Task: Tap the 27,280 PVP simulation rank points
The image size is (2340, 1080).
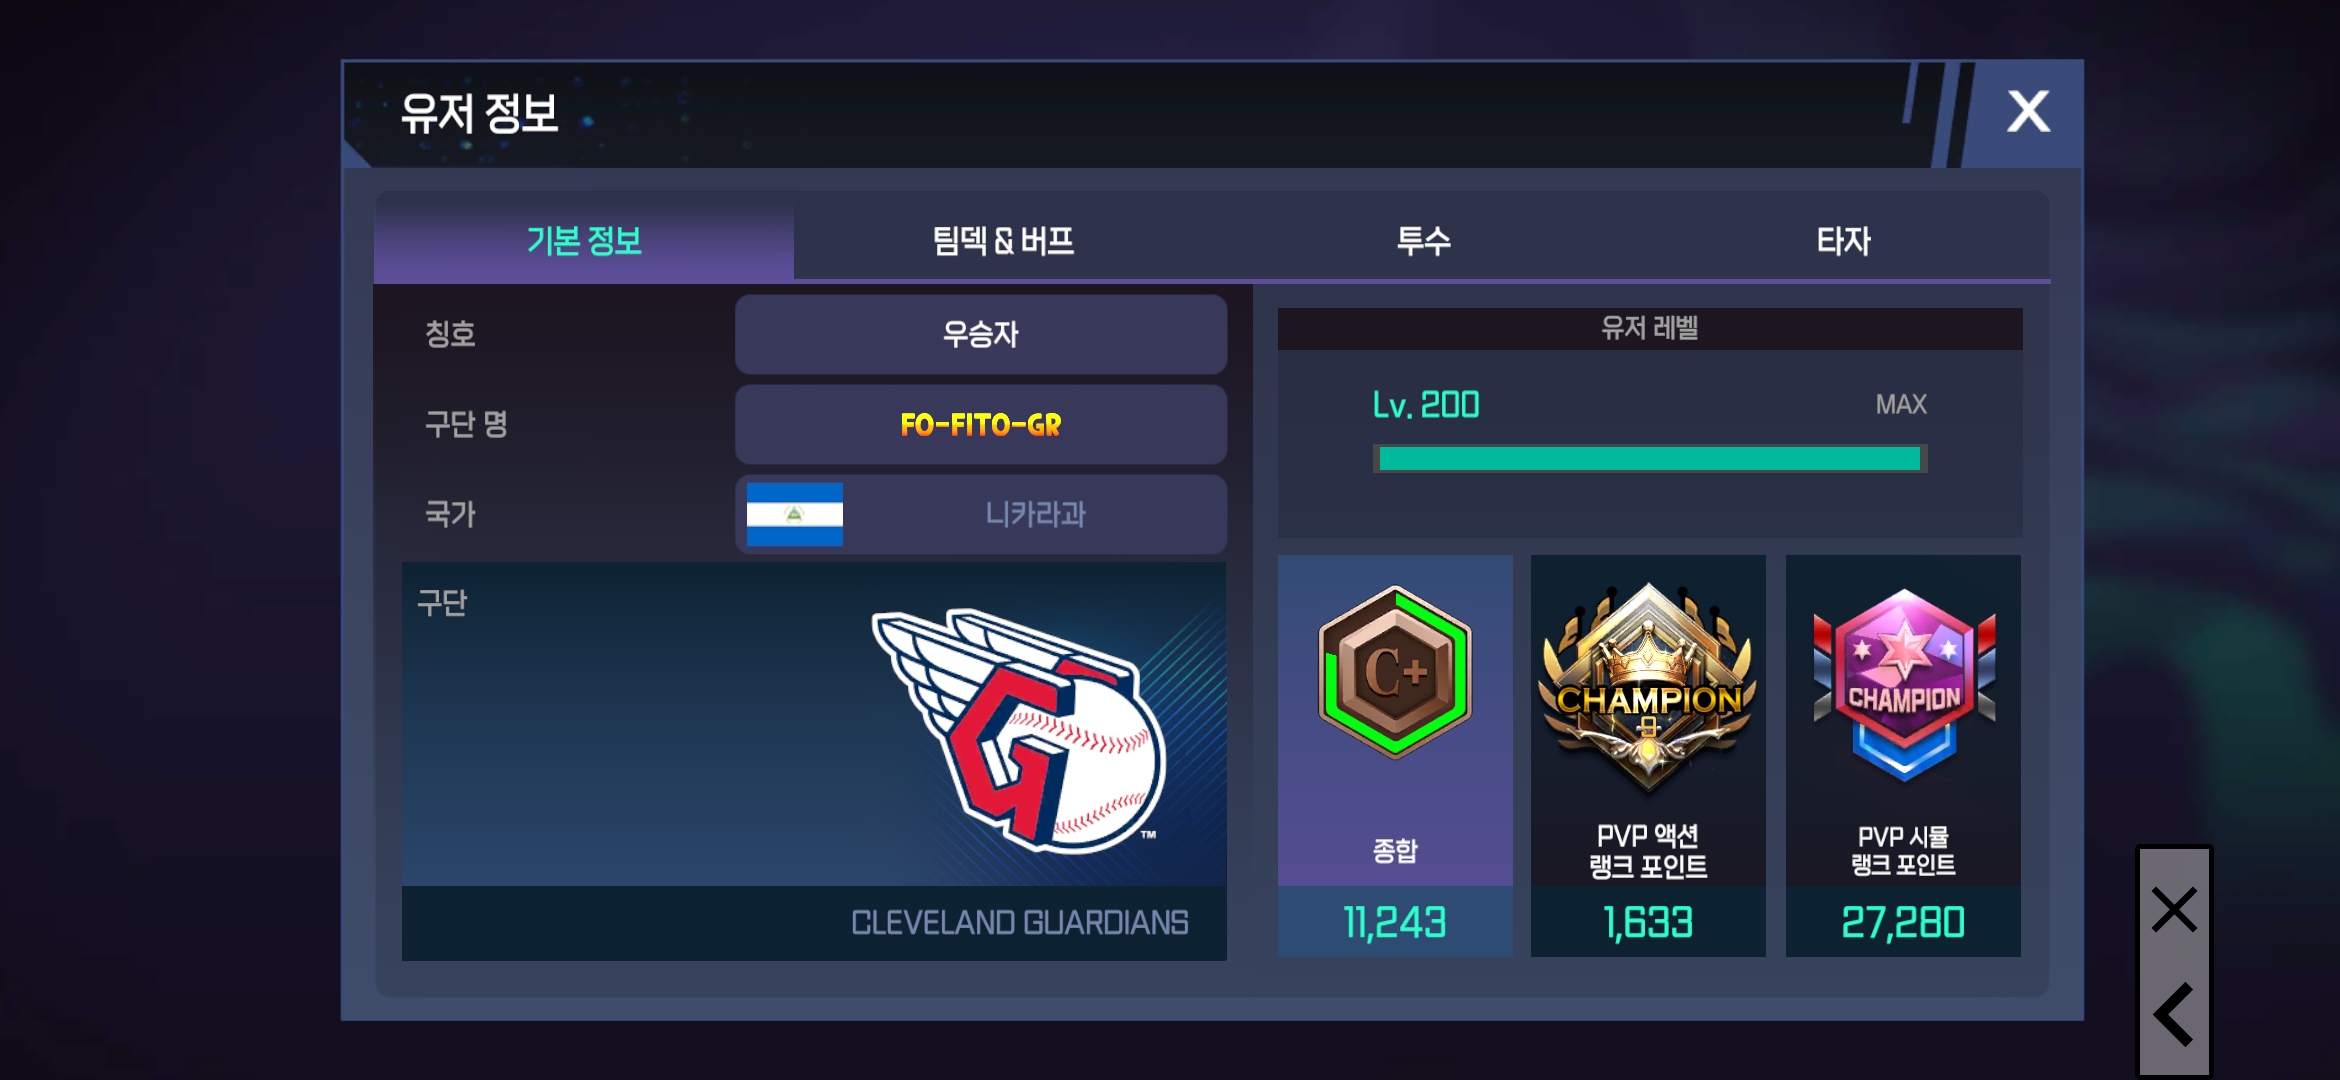Action: (1903, 922)
